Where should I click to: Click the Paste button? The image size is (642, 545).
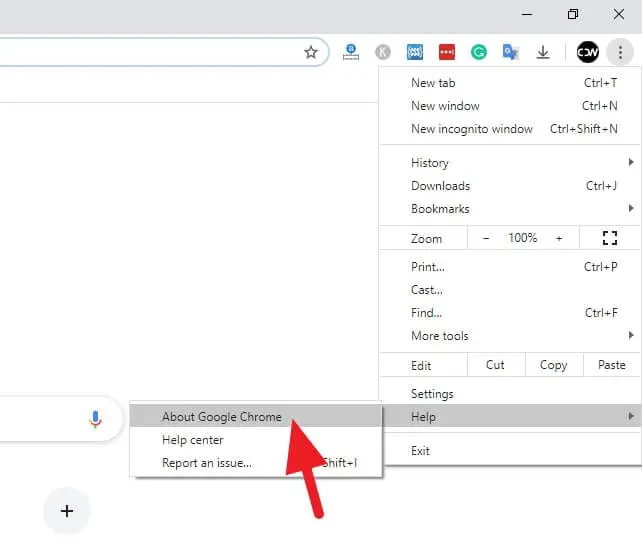point(612,365)
